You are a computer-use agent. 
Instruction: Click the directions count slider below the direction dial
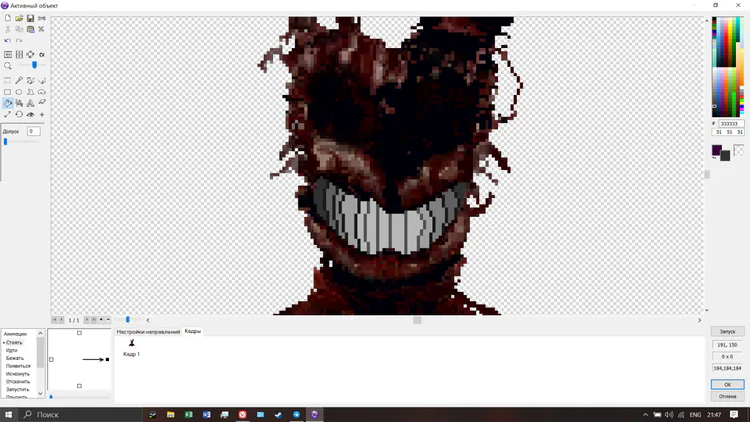[x=79, y=396]
